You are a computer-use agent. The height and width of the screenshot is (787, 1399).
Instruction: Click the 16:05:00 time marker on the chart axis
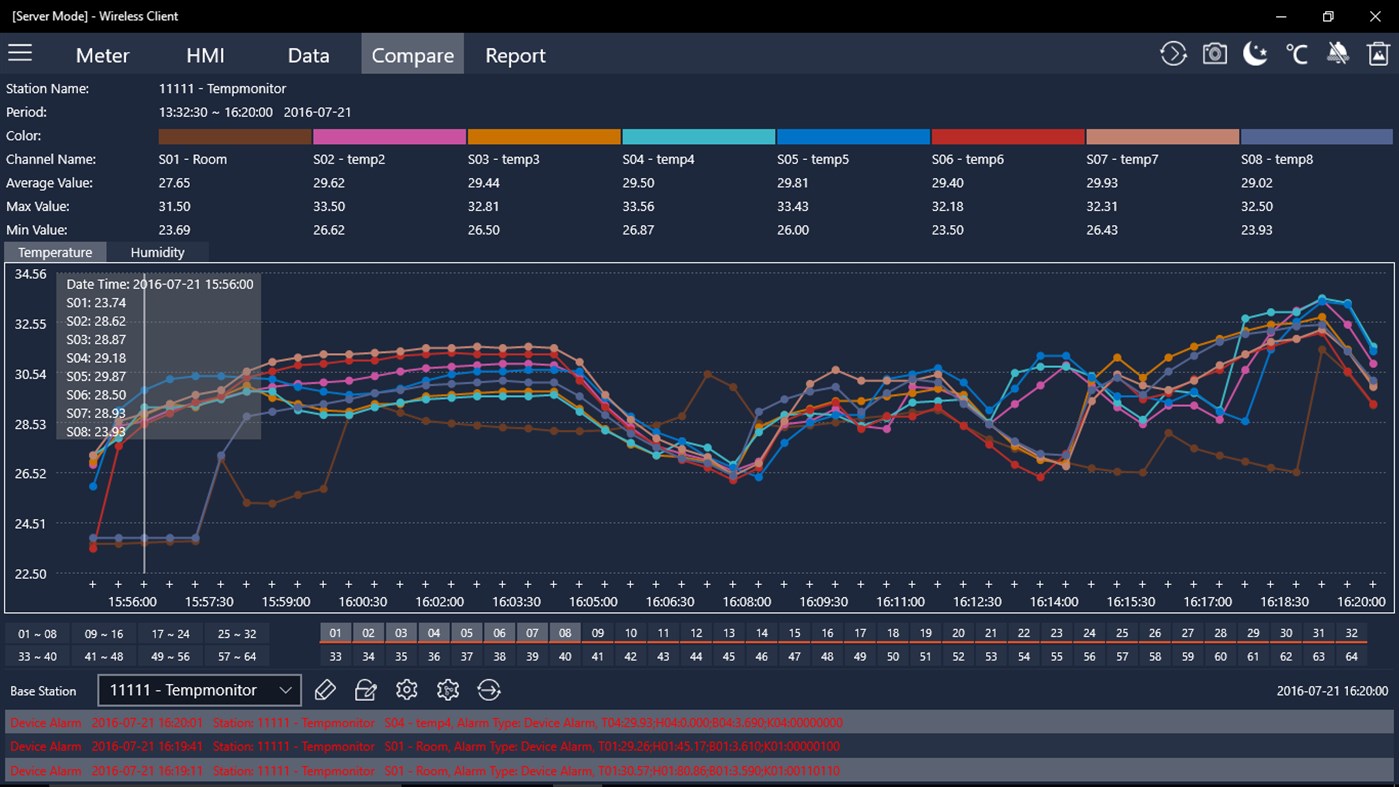coord(593,602)
